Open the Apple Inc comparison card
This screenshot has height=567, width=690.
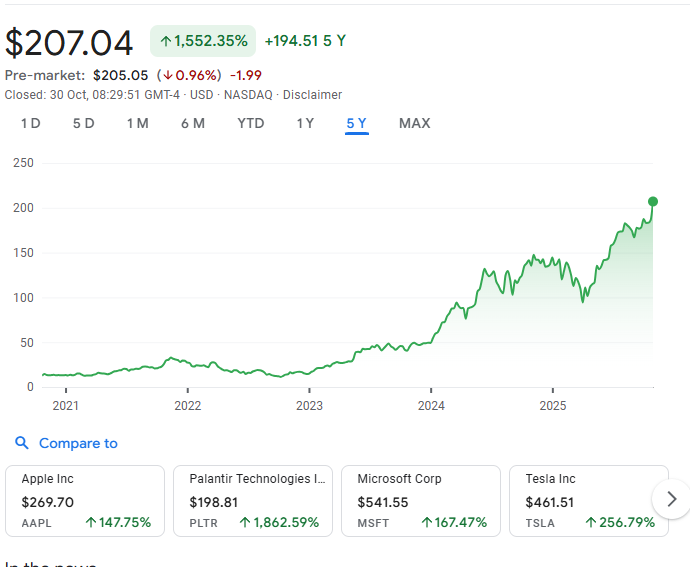(x=85, y=501)
